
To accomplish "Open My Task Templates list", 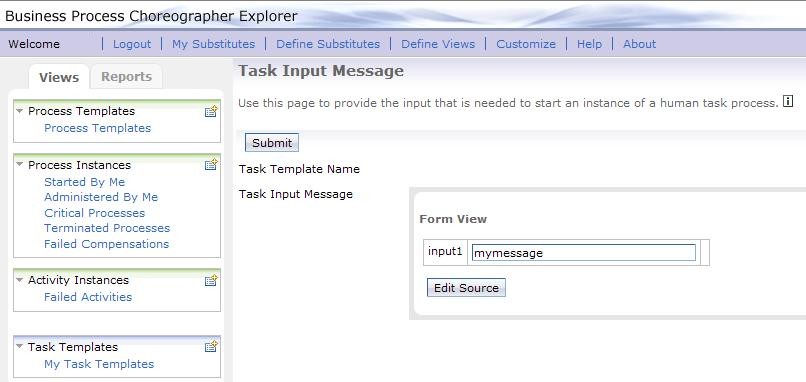I will 99,364.
